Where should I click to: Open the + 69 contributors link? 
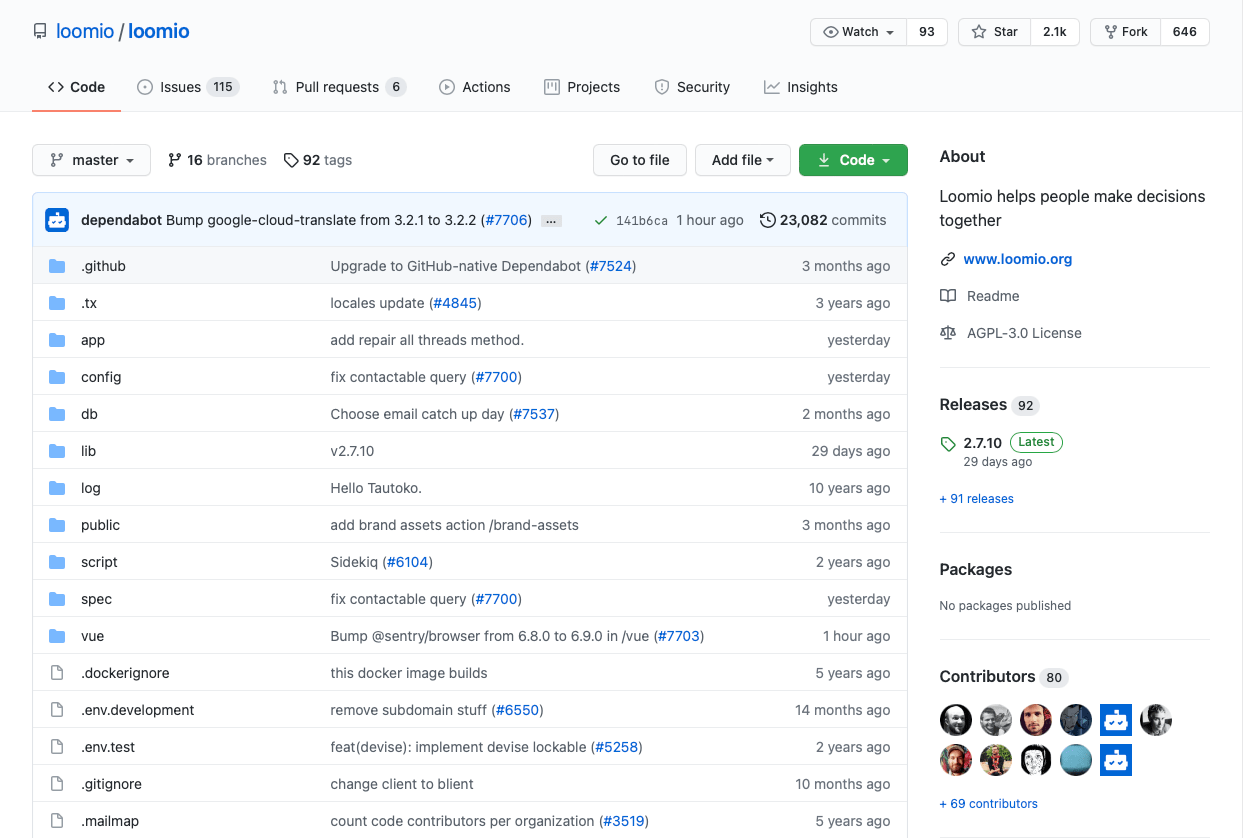click(989, 803)
